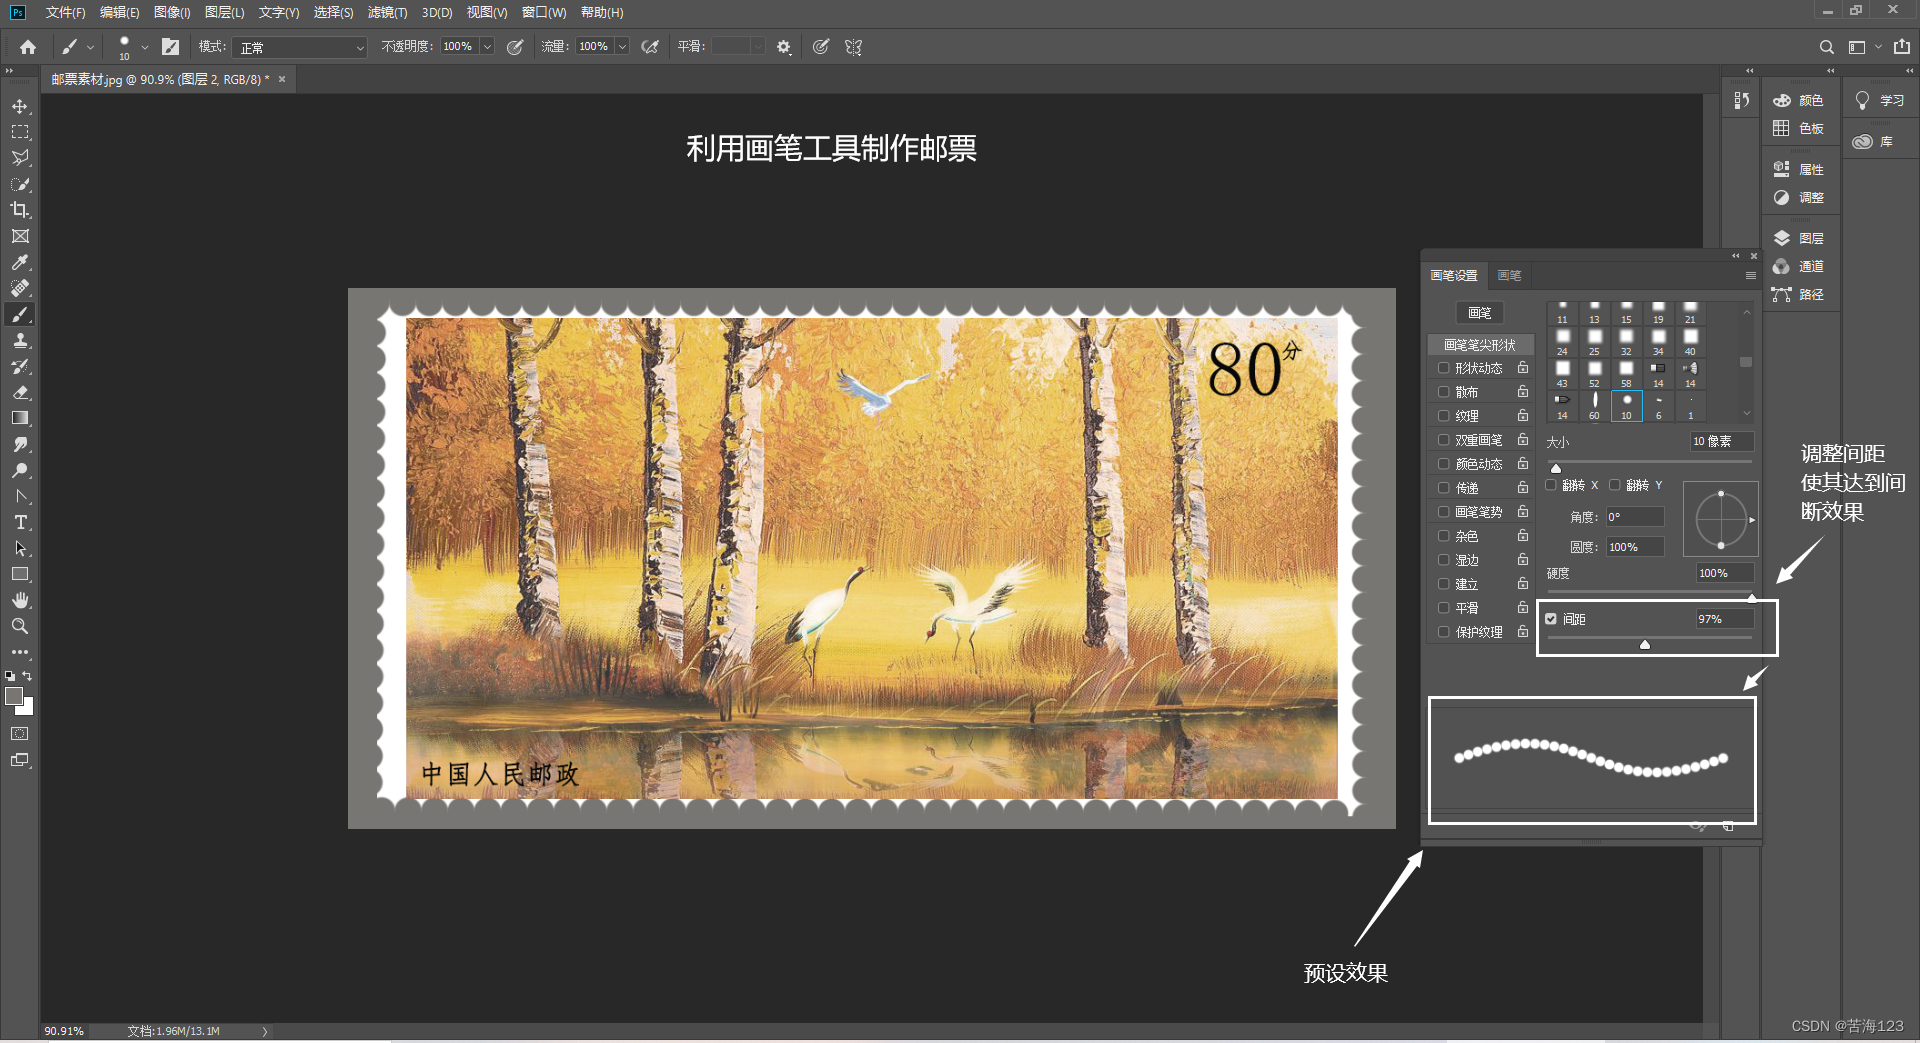The width and height of the screenshot is (1920, 1043).
Task: Toggle the brush settings panel icon
Action: tap(171, 47)
